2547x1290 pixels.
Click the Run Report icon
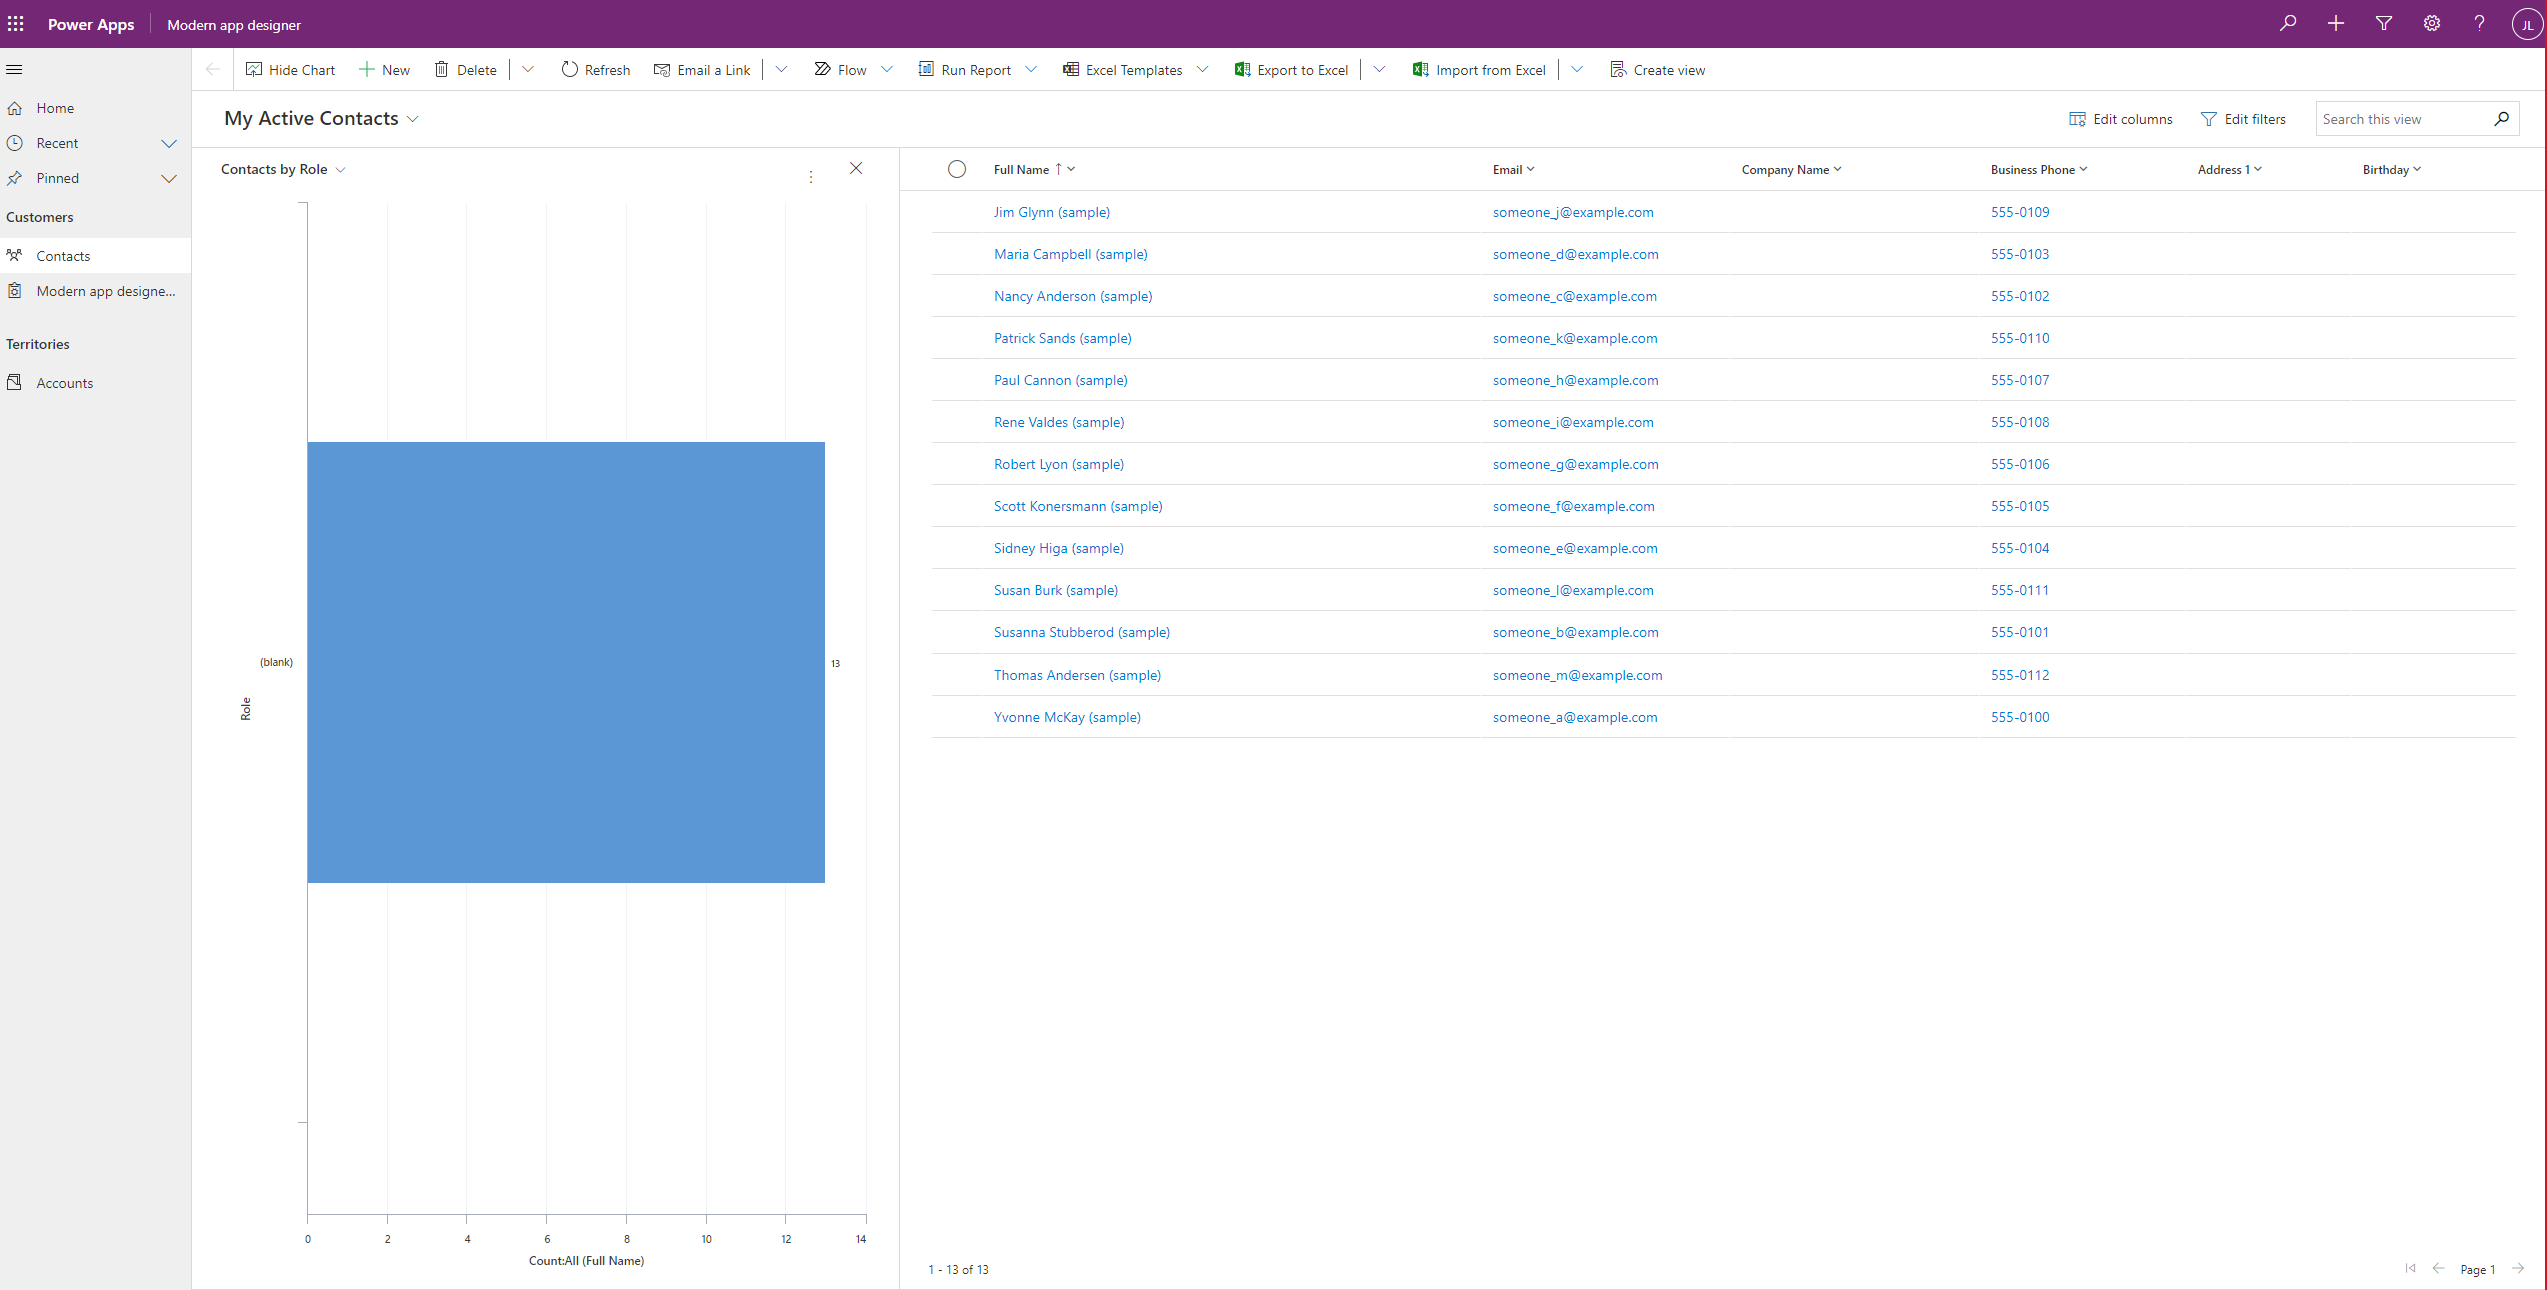click(926, 69)
